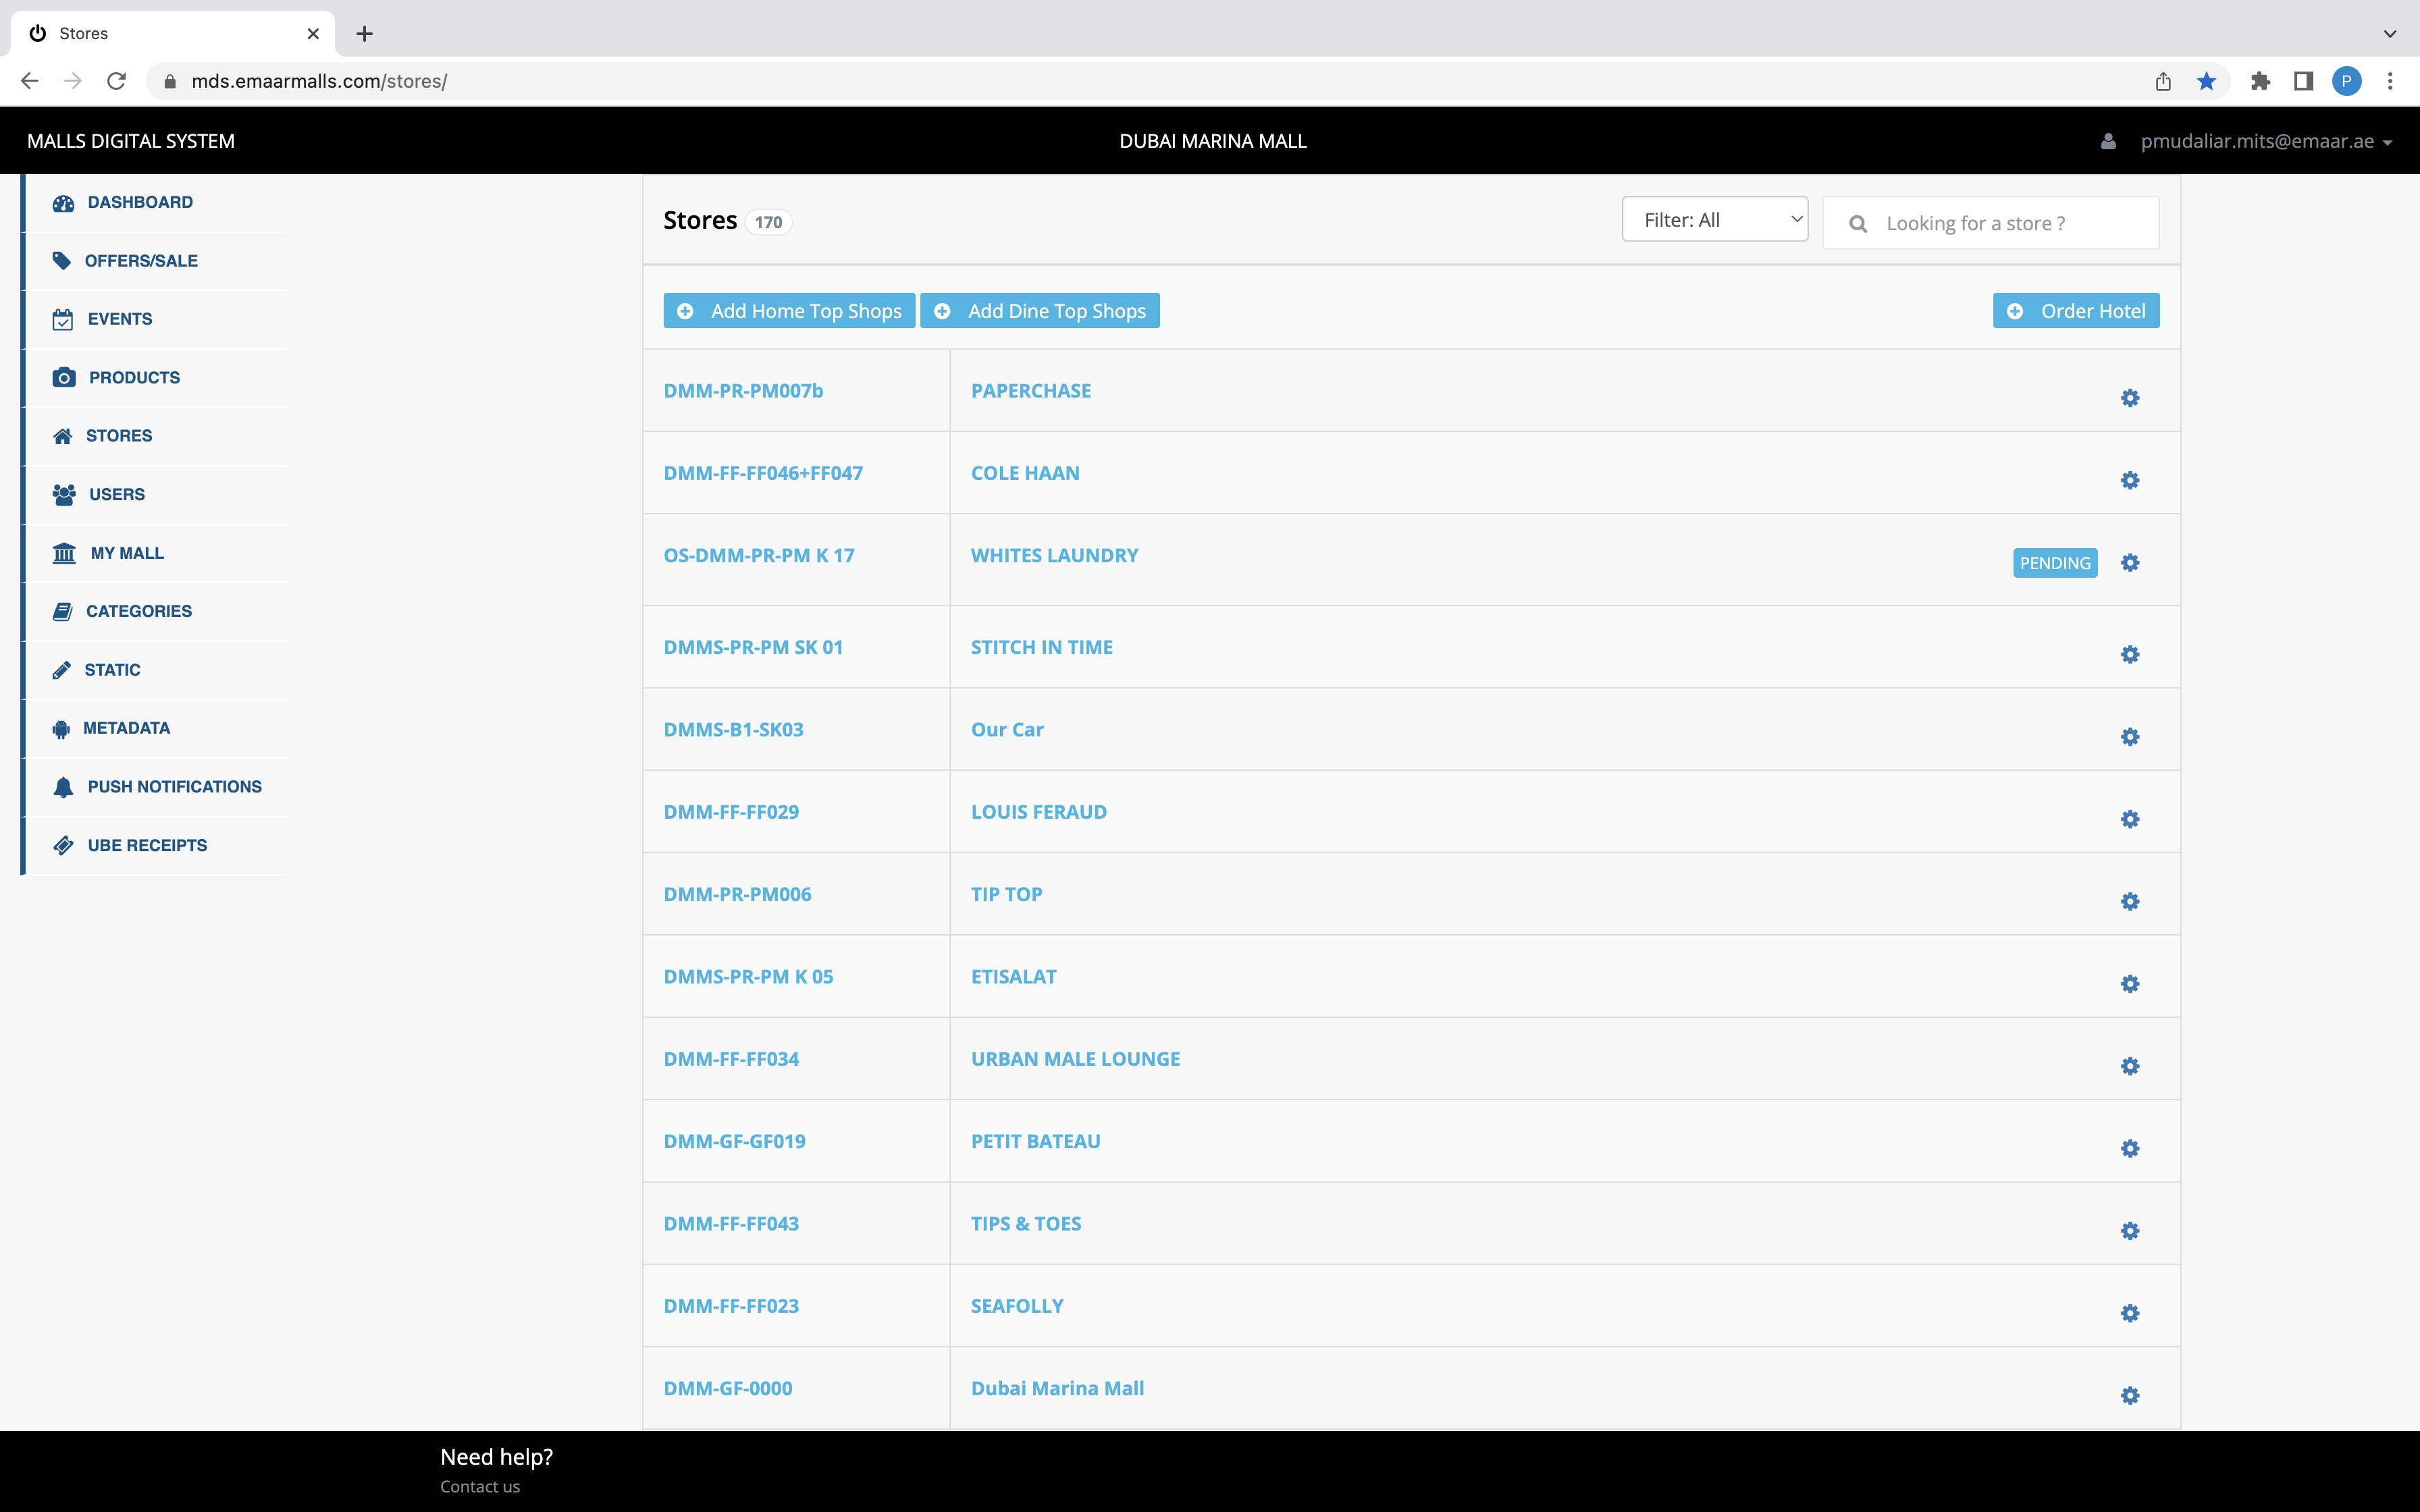Viewport: 2420px width, 1512px height.
Task: Click the gear icon for TIPS & TOES
Action: coord(2130,1231)
